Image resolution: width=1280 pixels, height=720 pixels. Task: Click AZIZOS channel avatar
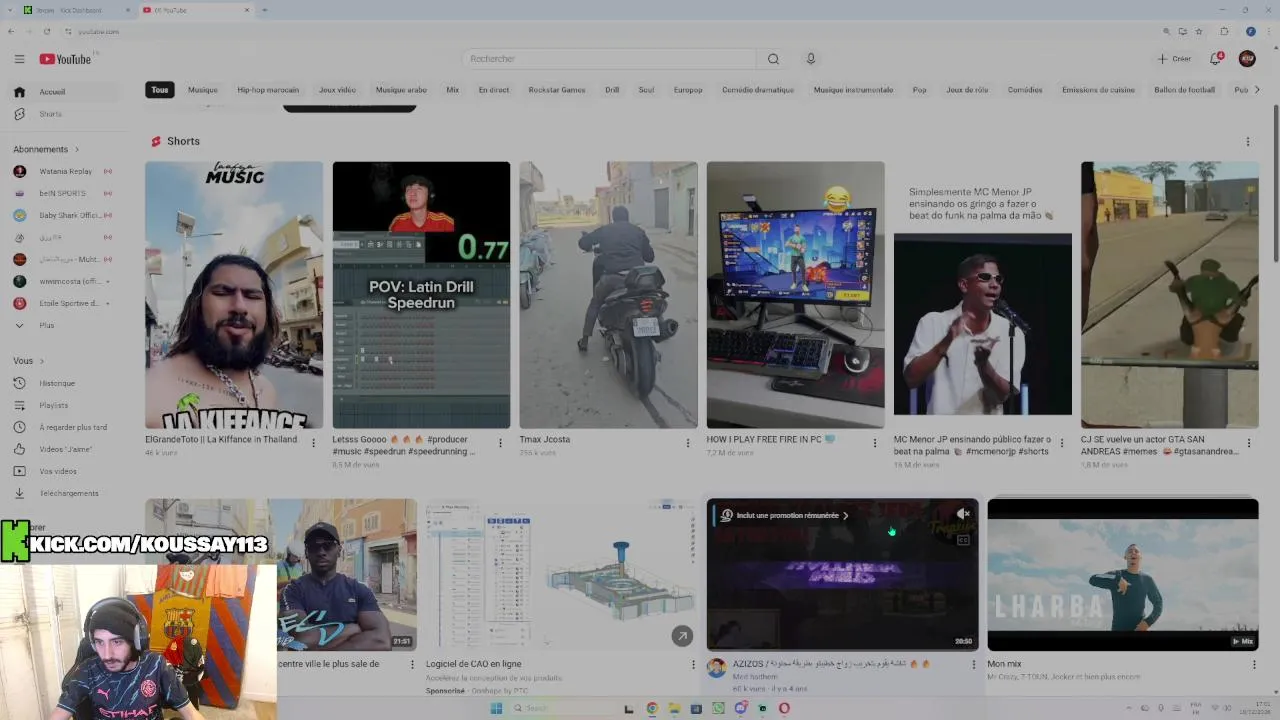716,668
